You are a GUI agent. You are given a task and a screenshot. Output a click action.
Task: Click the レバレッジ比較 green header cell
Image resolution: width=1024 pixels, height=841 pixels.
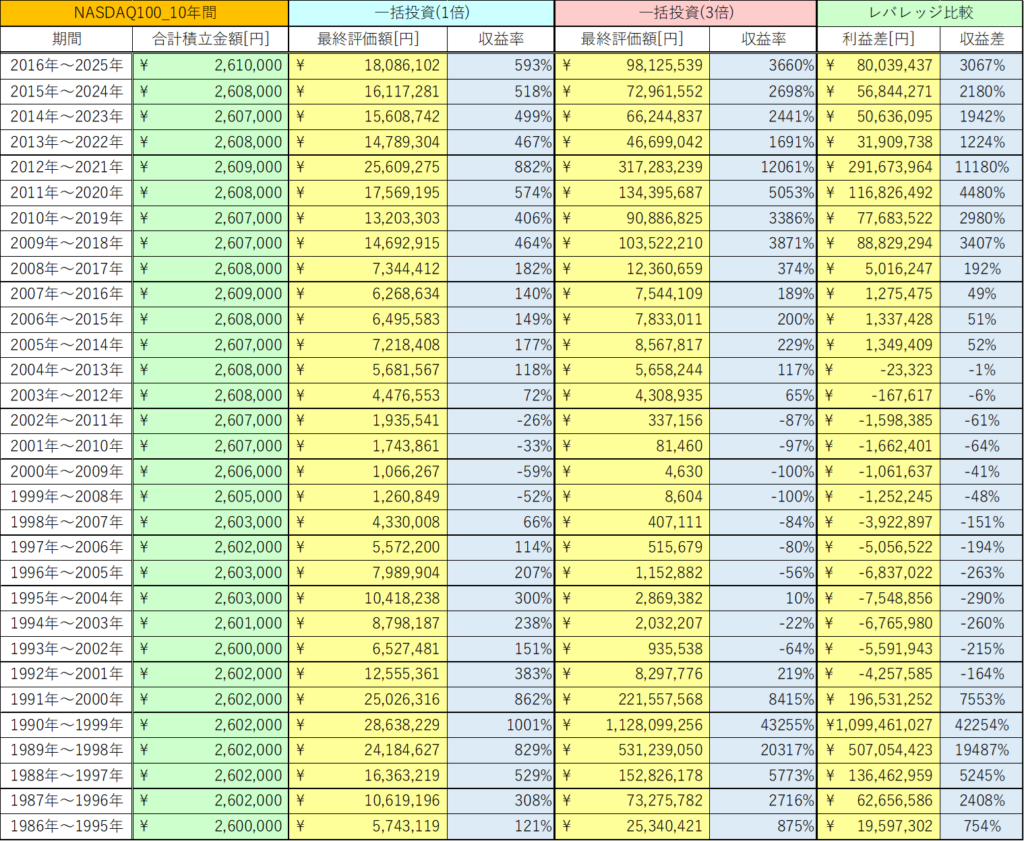tap(919, 14)
